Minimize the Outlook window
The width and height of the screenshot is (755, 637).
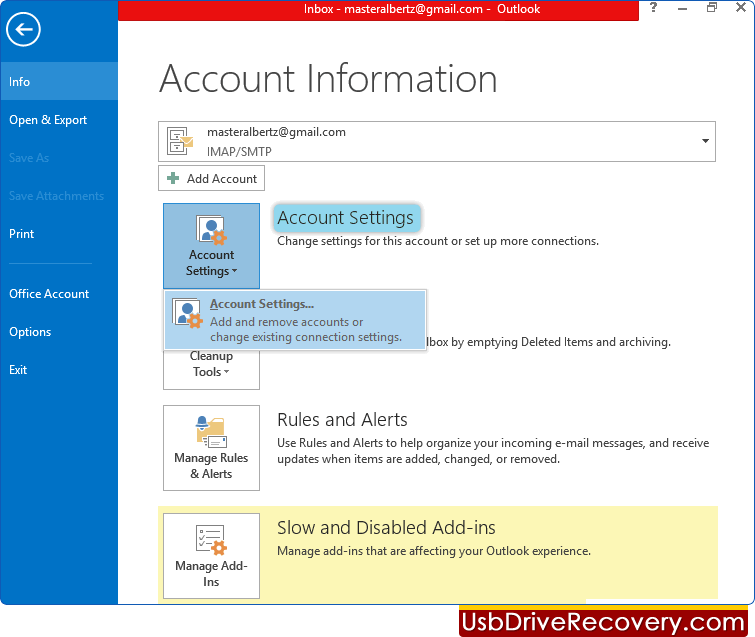(x=682, y=9)
